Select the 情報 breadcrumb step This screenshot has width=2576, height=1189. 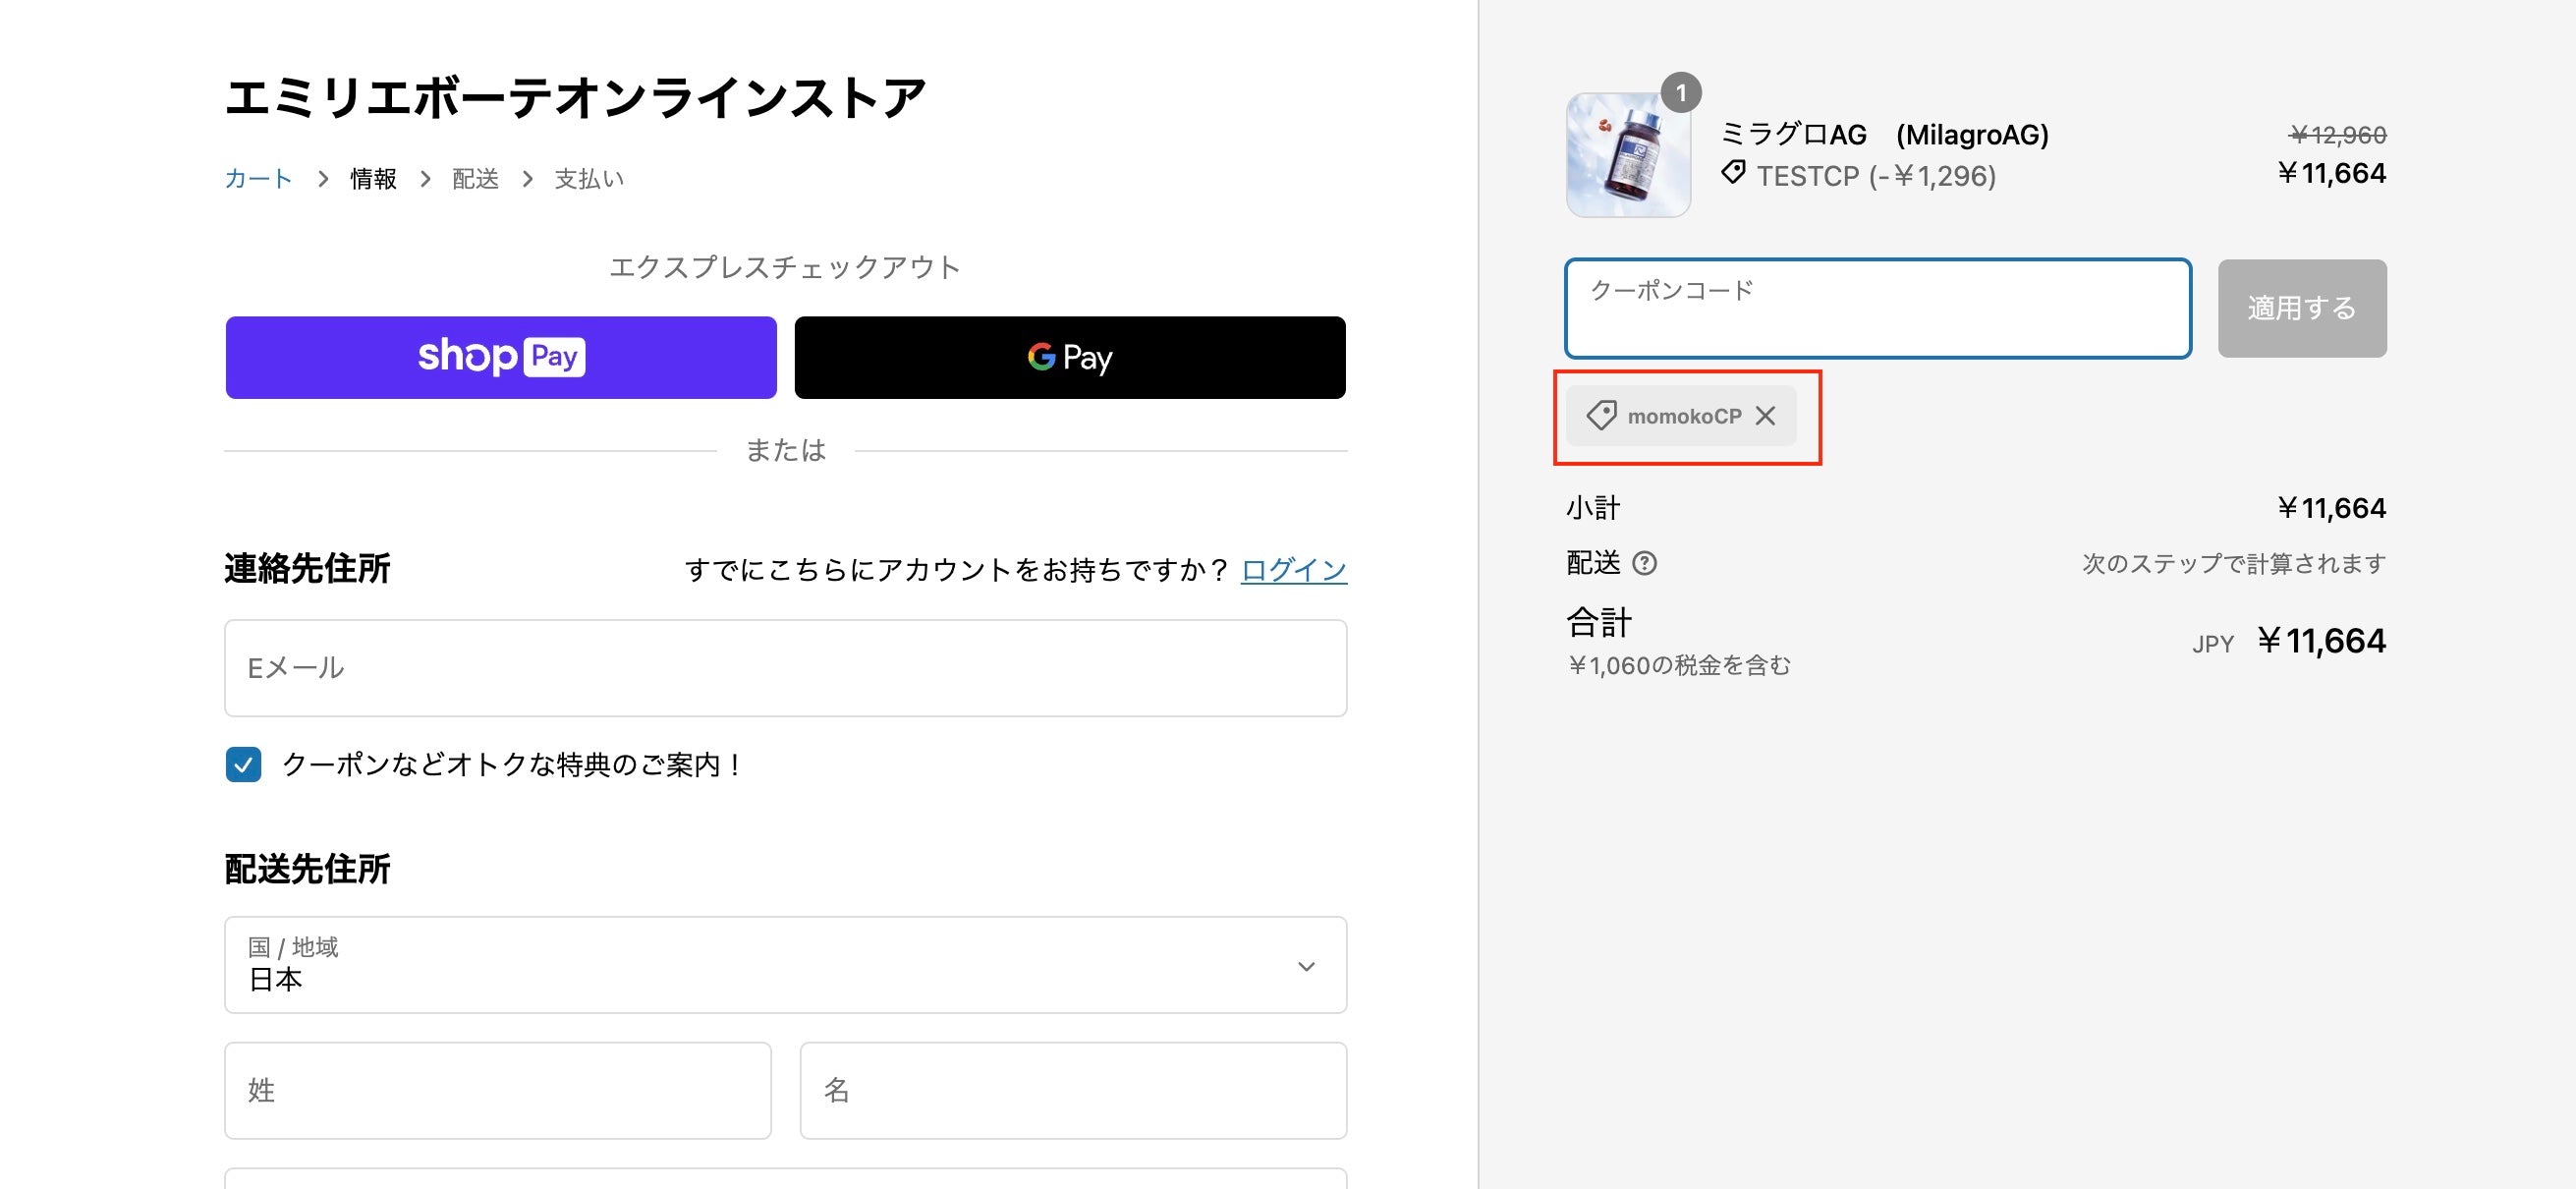click(x=373, y=179)
